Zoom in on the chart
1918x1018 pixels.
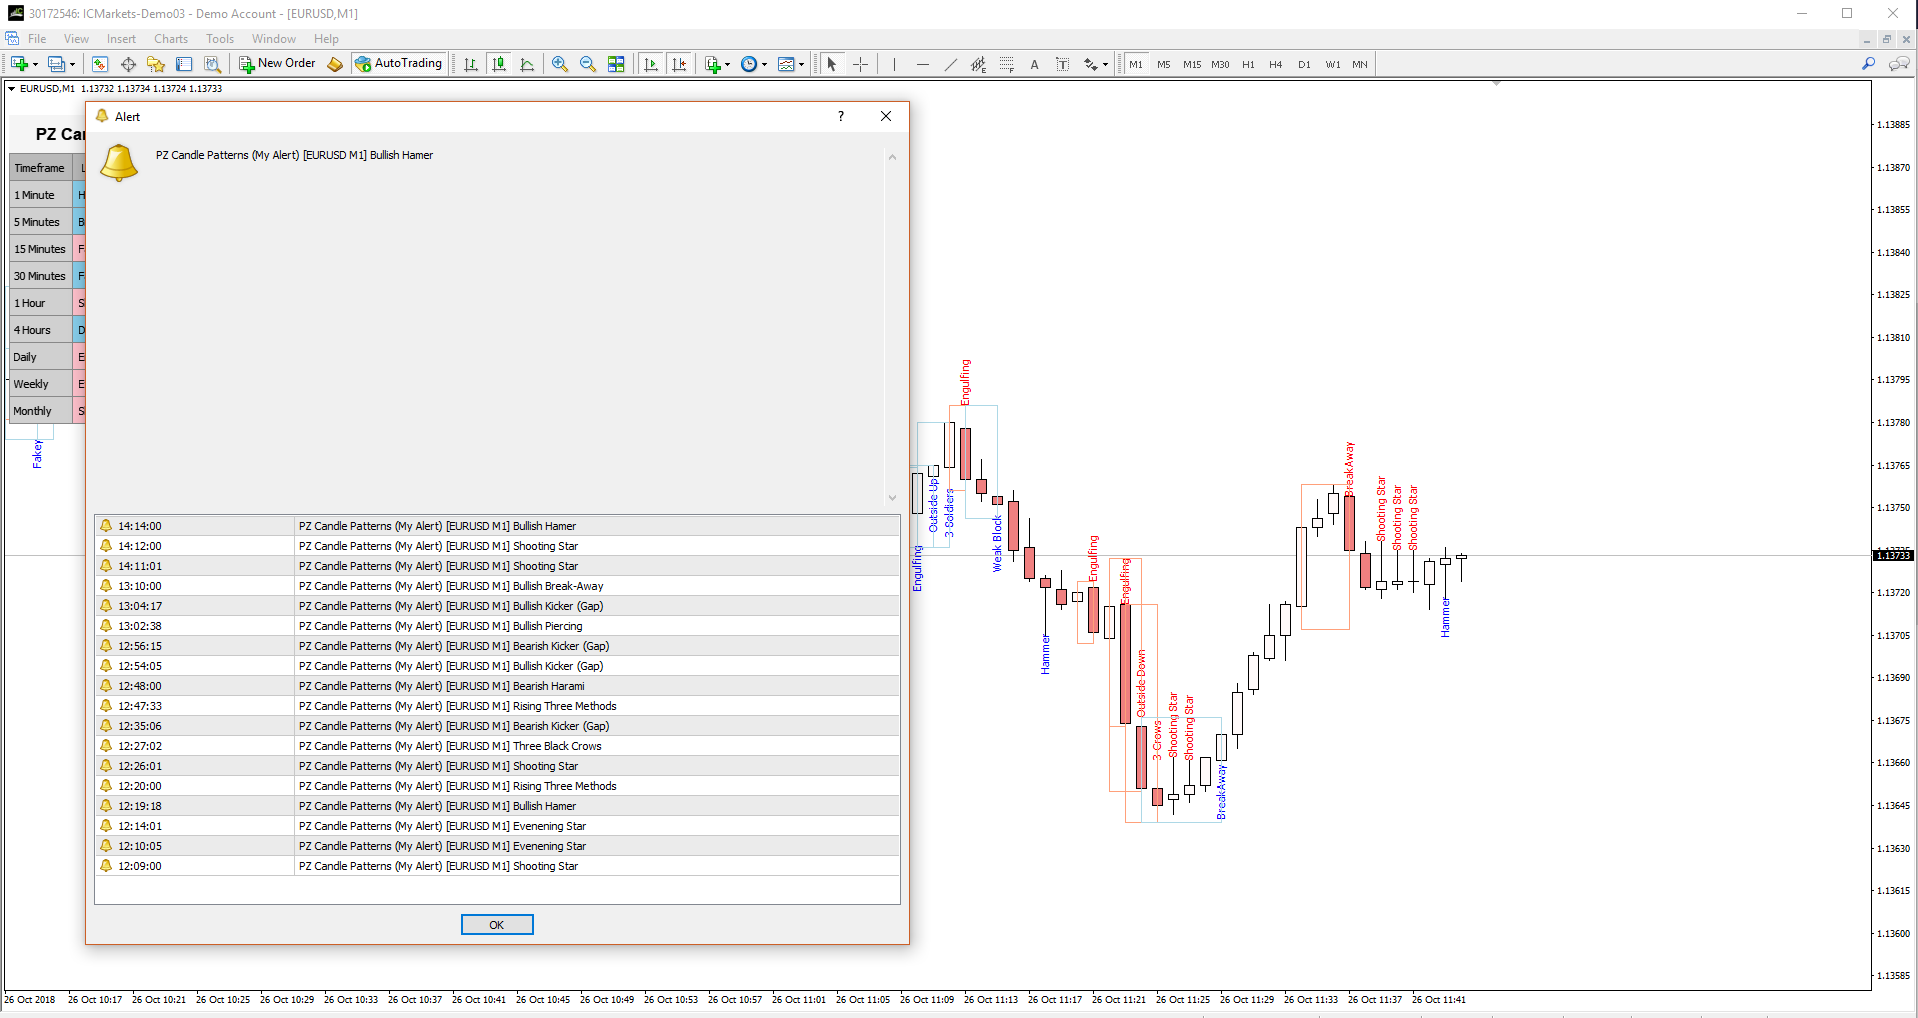560,64
